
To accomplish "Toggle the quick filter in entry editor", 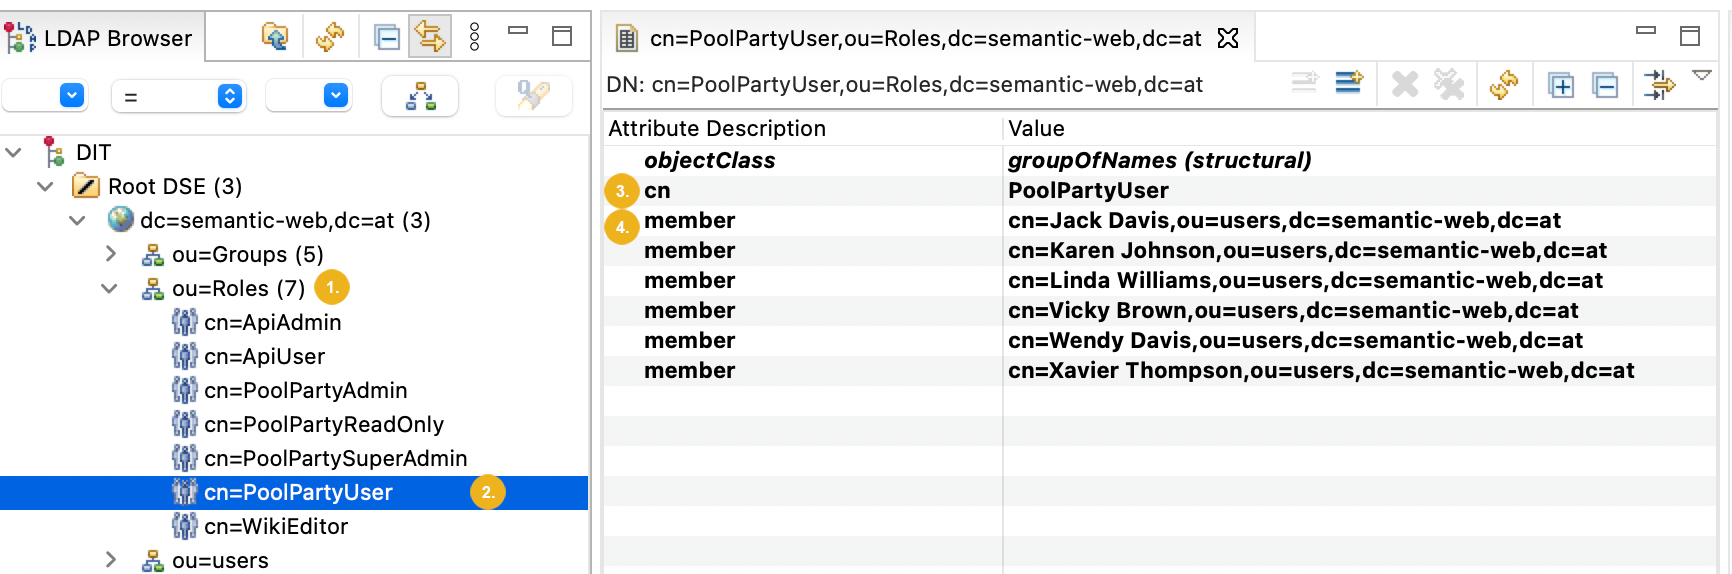I will pos(1658,85).
